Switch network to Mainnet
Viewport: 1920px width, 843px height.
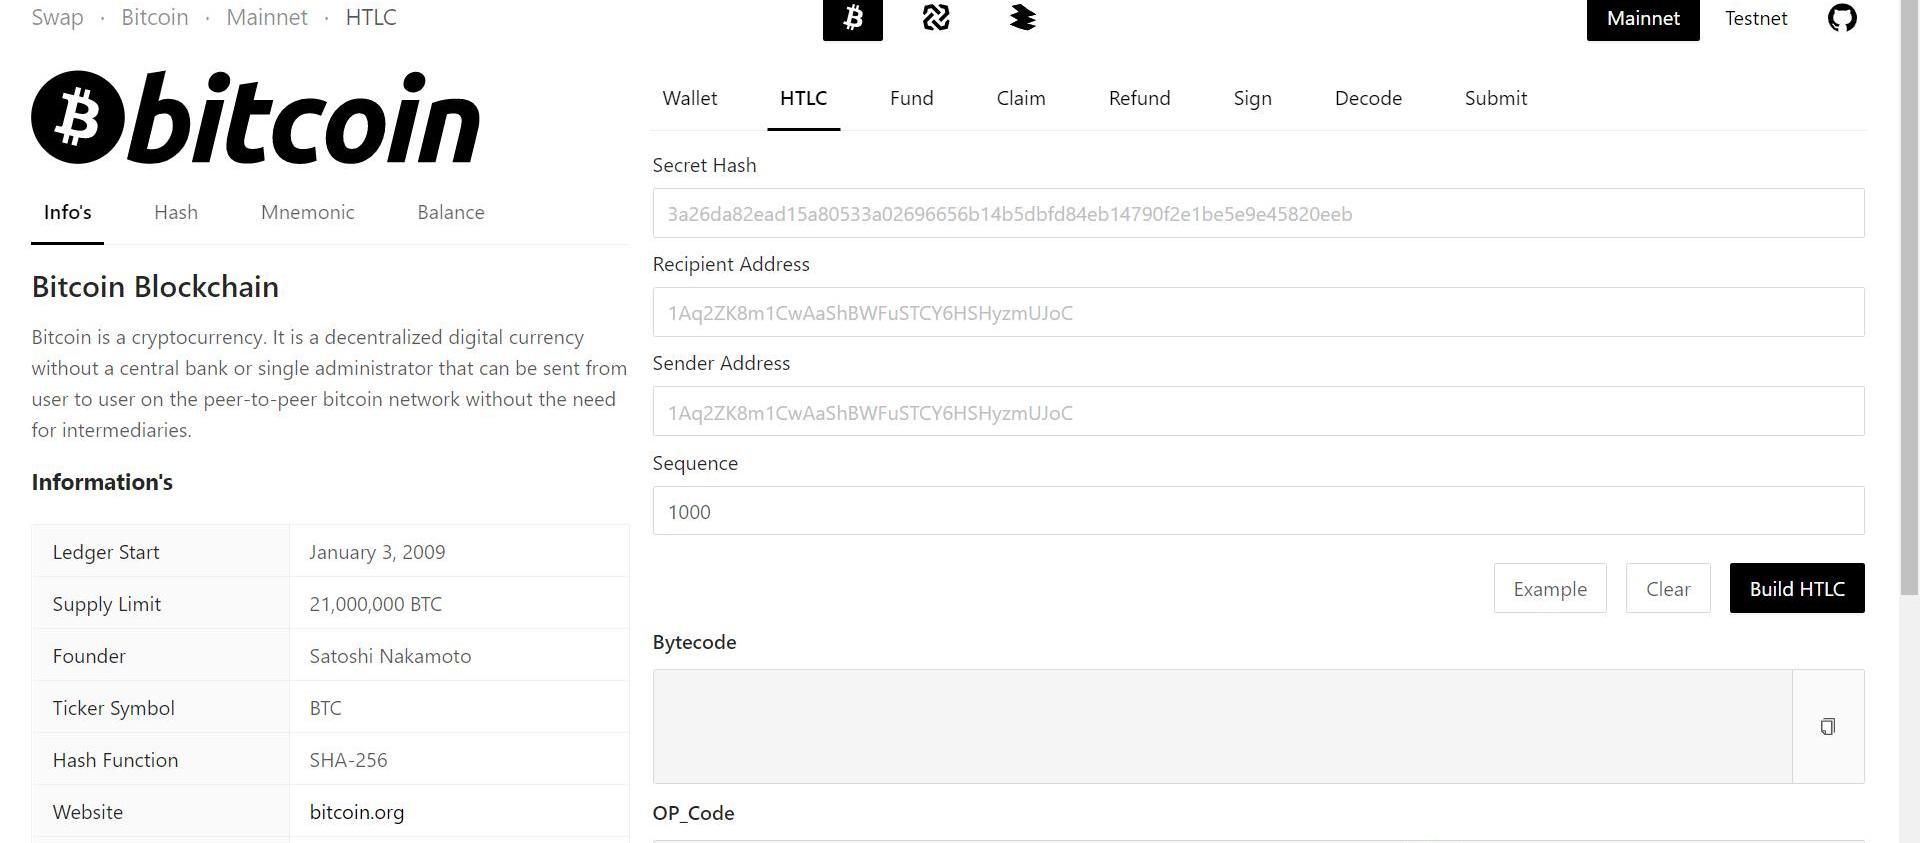(x=1642, y=19)
